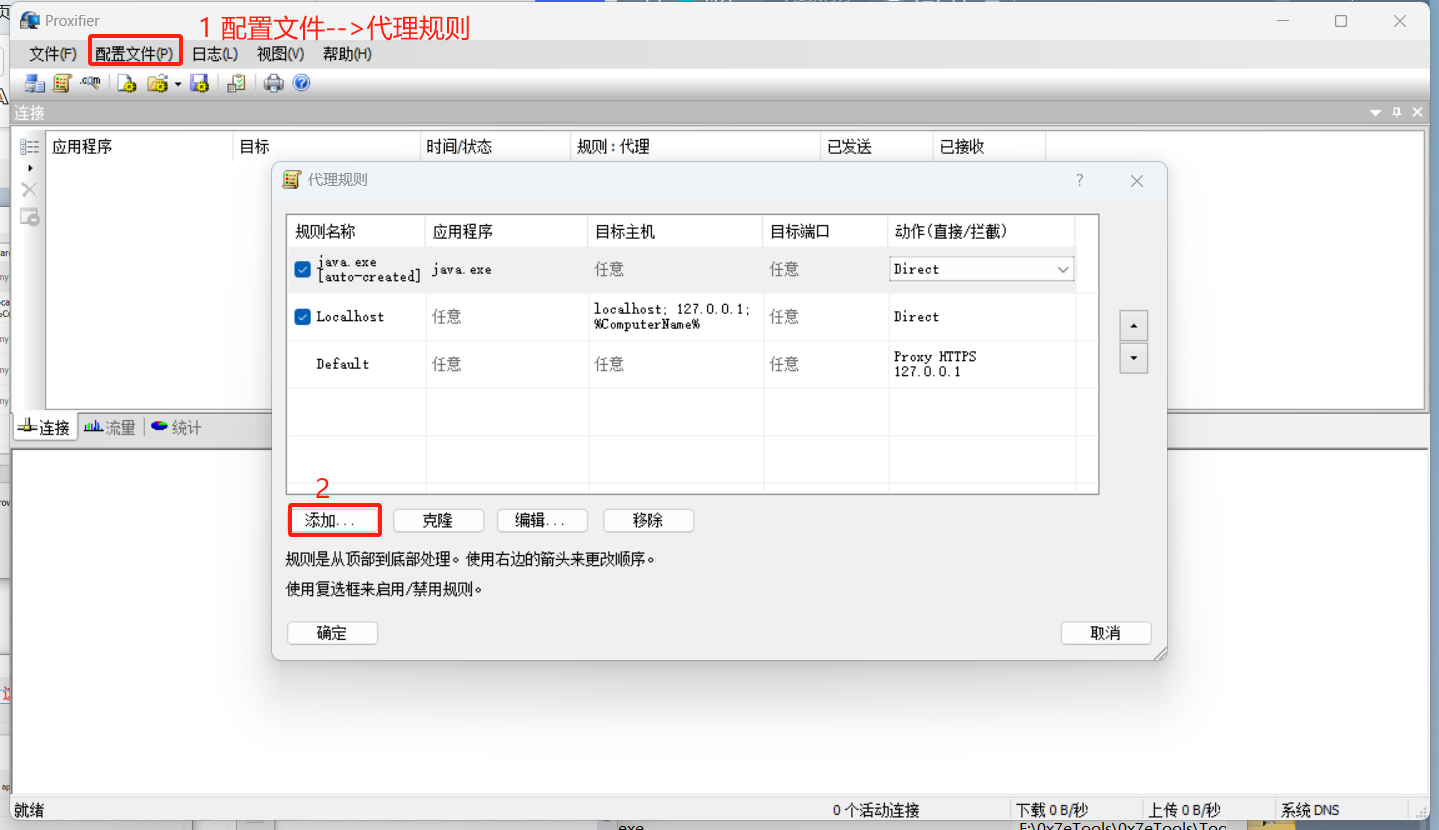The height and width of the screenshot is (830, 1439).
Task: Open the print toolbar icon
Action: [272, 82]
